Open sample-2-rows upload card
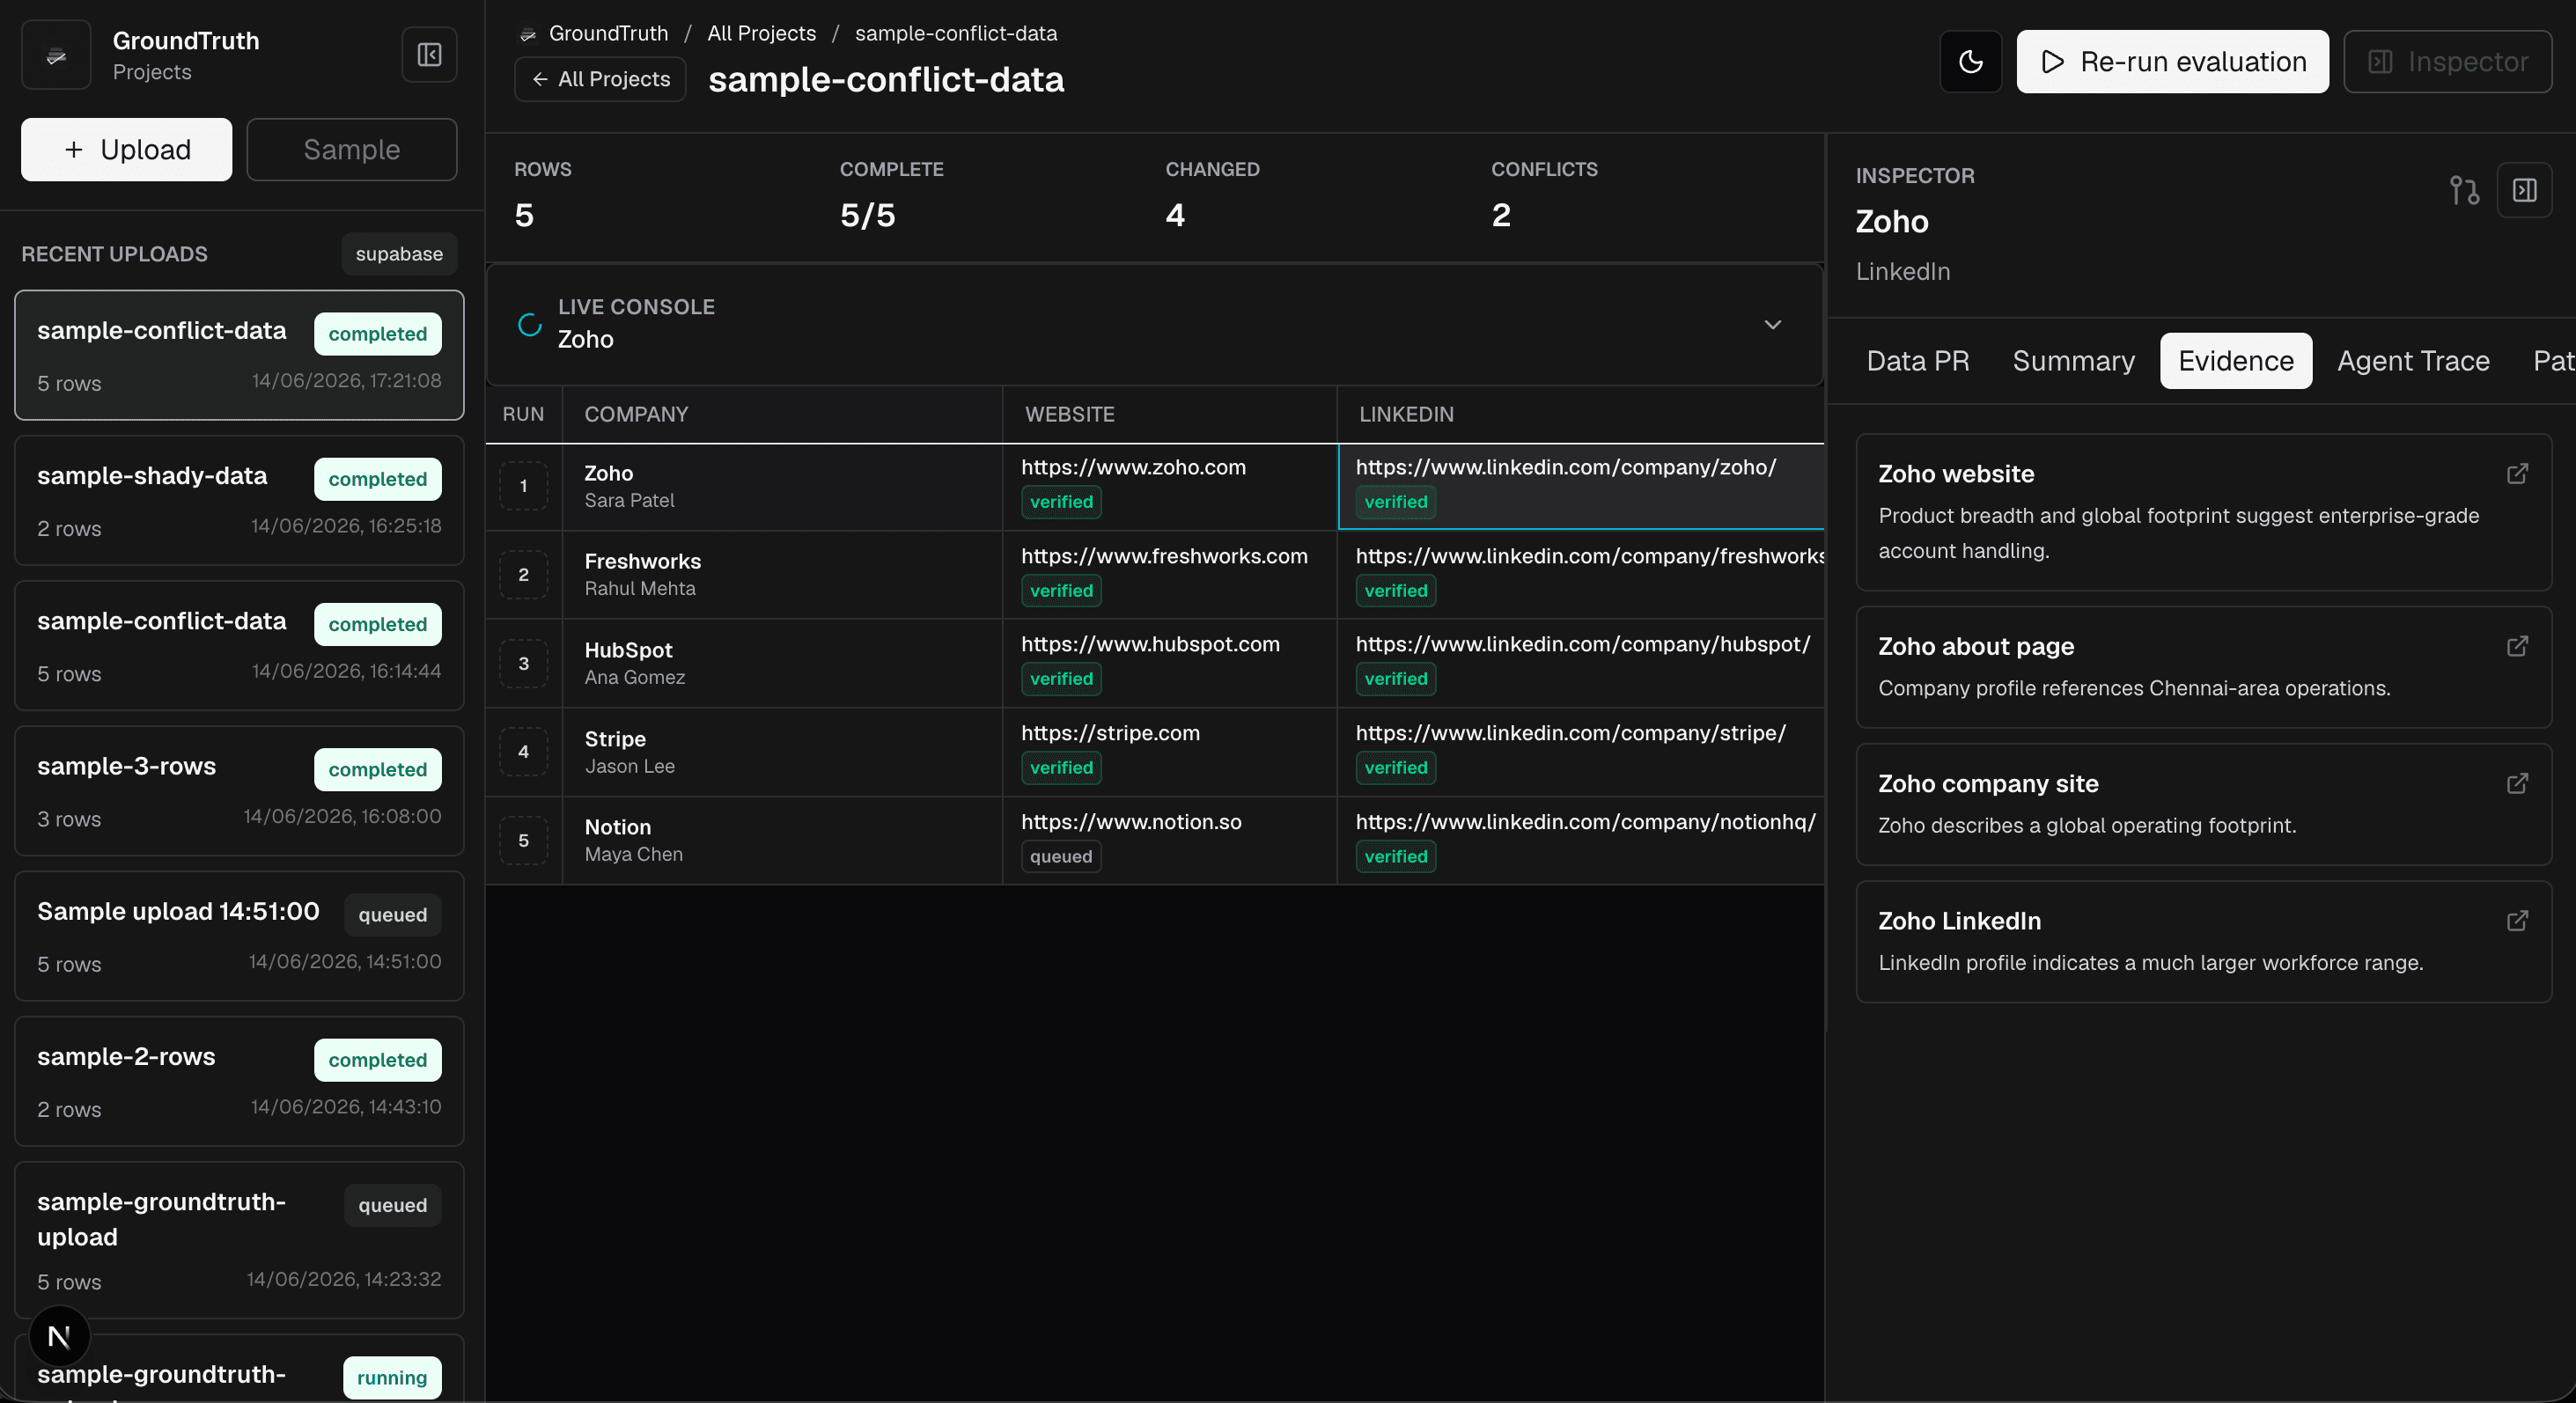This screenshot has width=2576, height=1403. pyautogui.click(x=239, y=1081)
